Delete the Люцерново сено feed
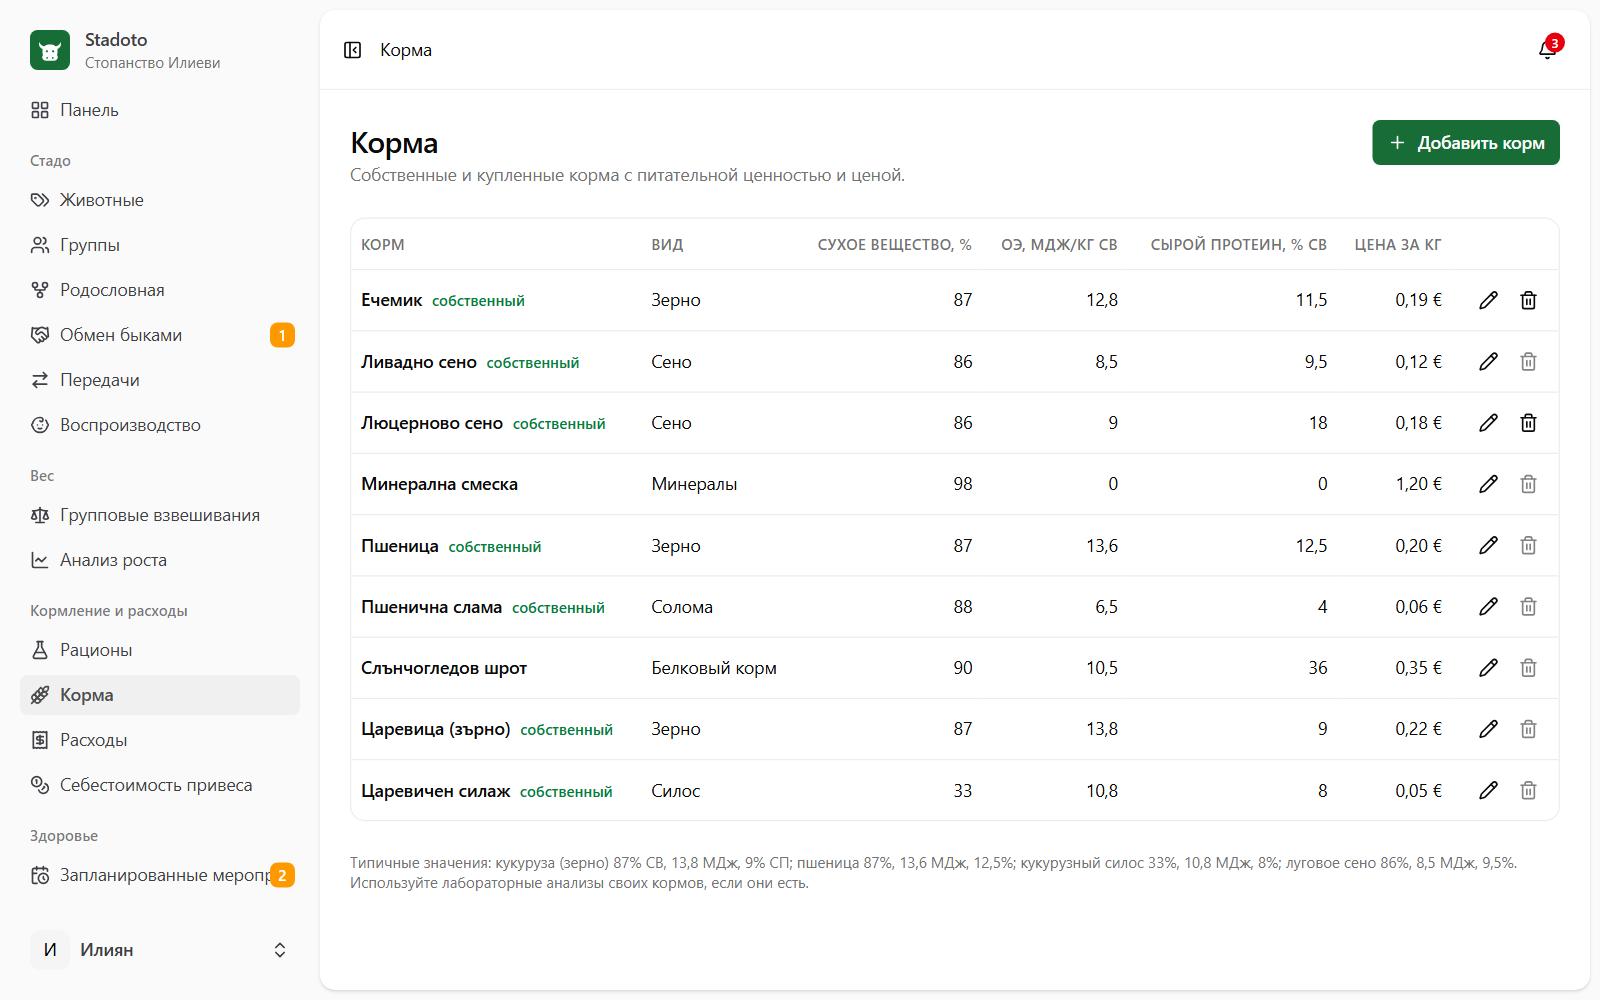1600x1000 pixels. pos(1528,423)
